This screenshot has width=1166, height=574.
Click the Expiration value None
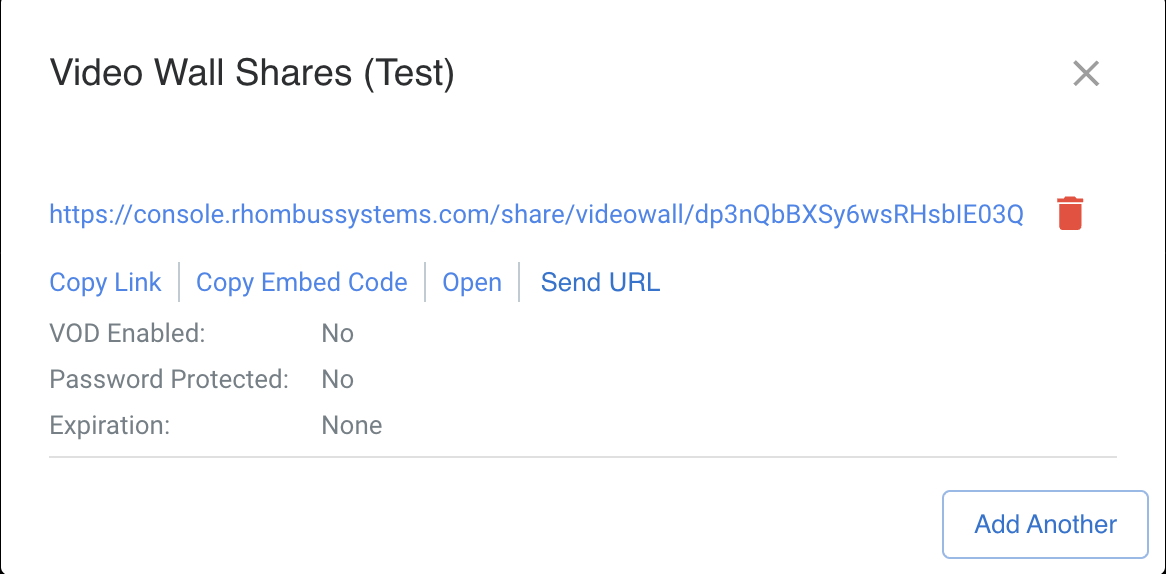(351, 425)
